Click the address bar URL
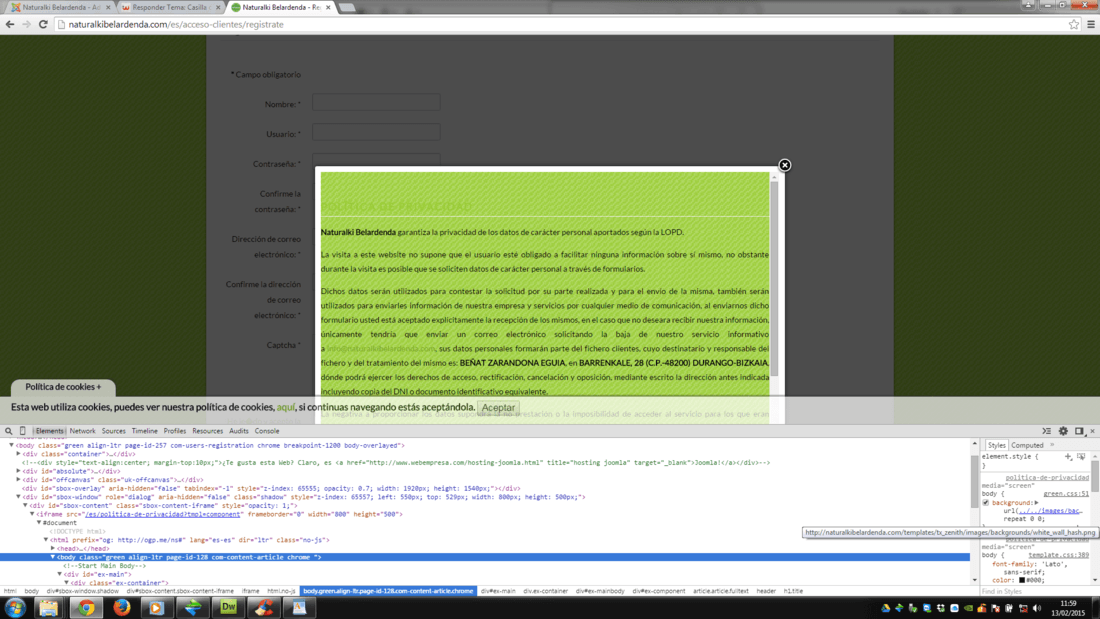This screenshot has height=619, width=1100. tap(176, 25)
